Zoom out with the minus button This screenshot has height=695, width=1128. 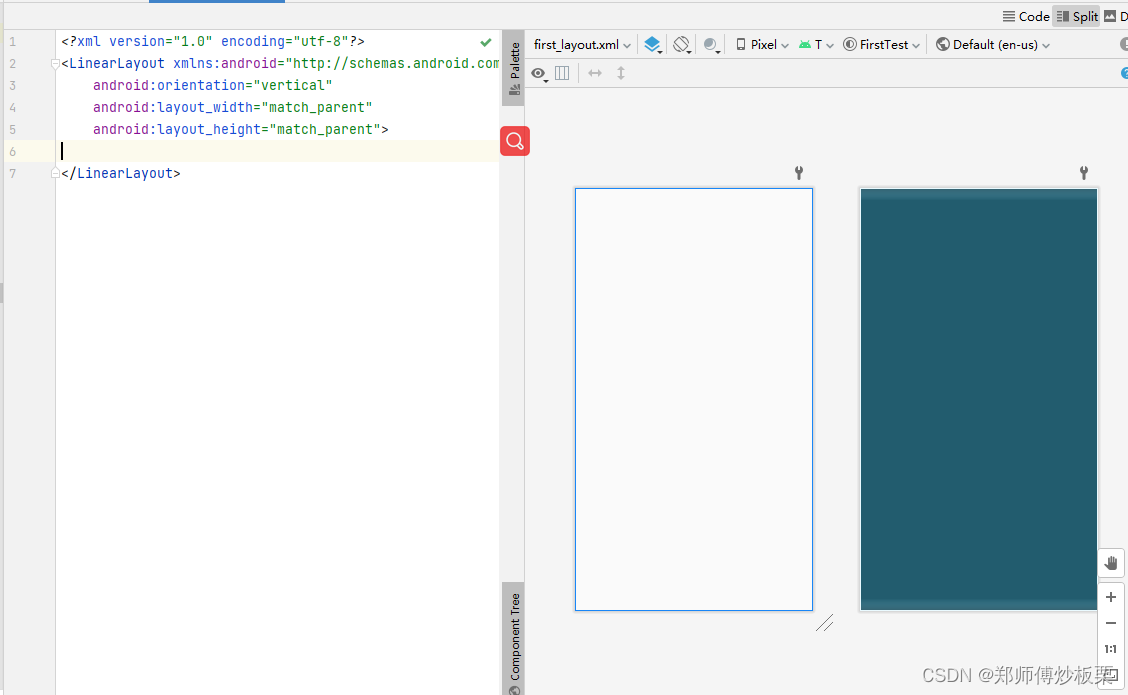click(x=1111, y=623)
